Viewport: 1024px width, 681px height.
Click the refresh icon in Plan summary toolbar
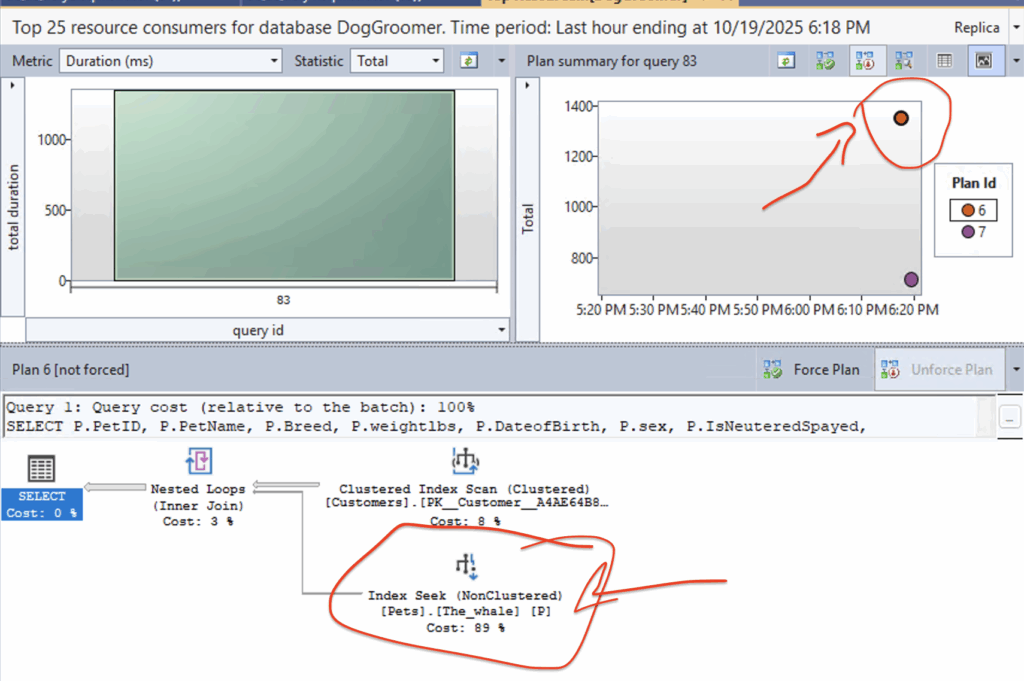click(787, 61)
